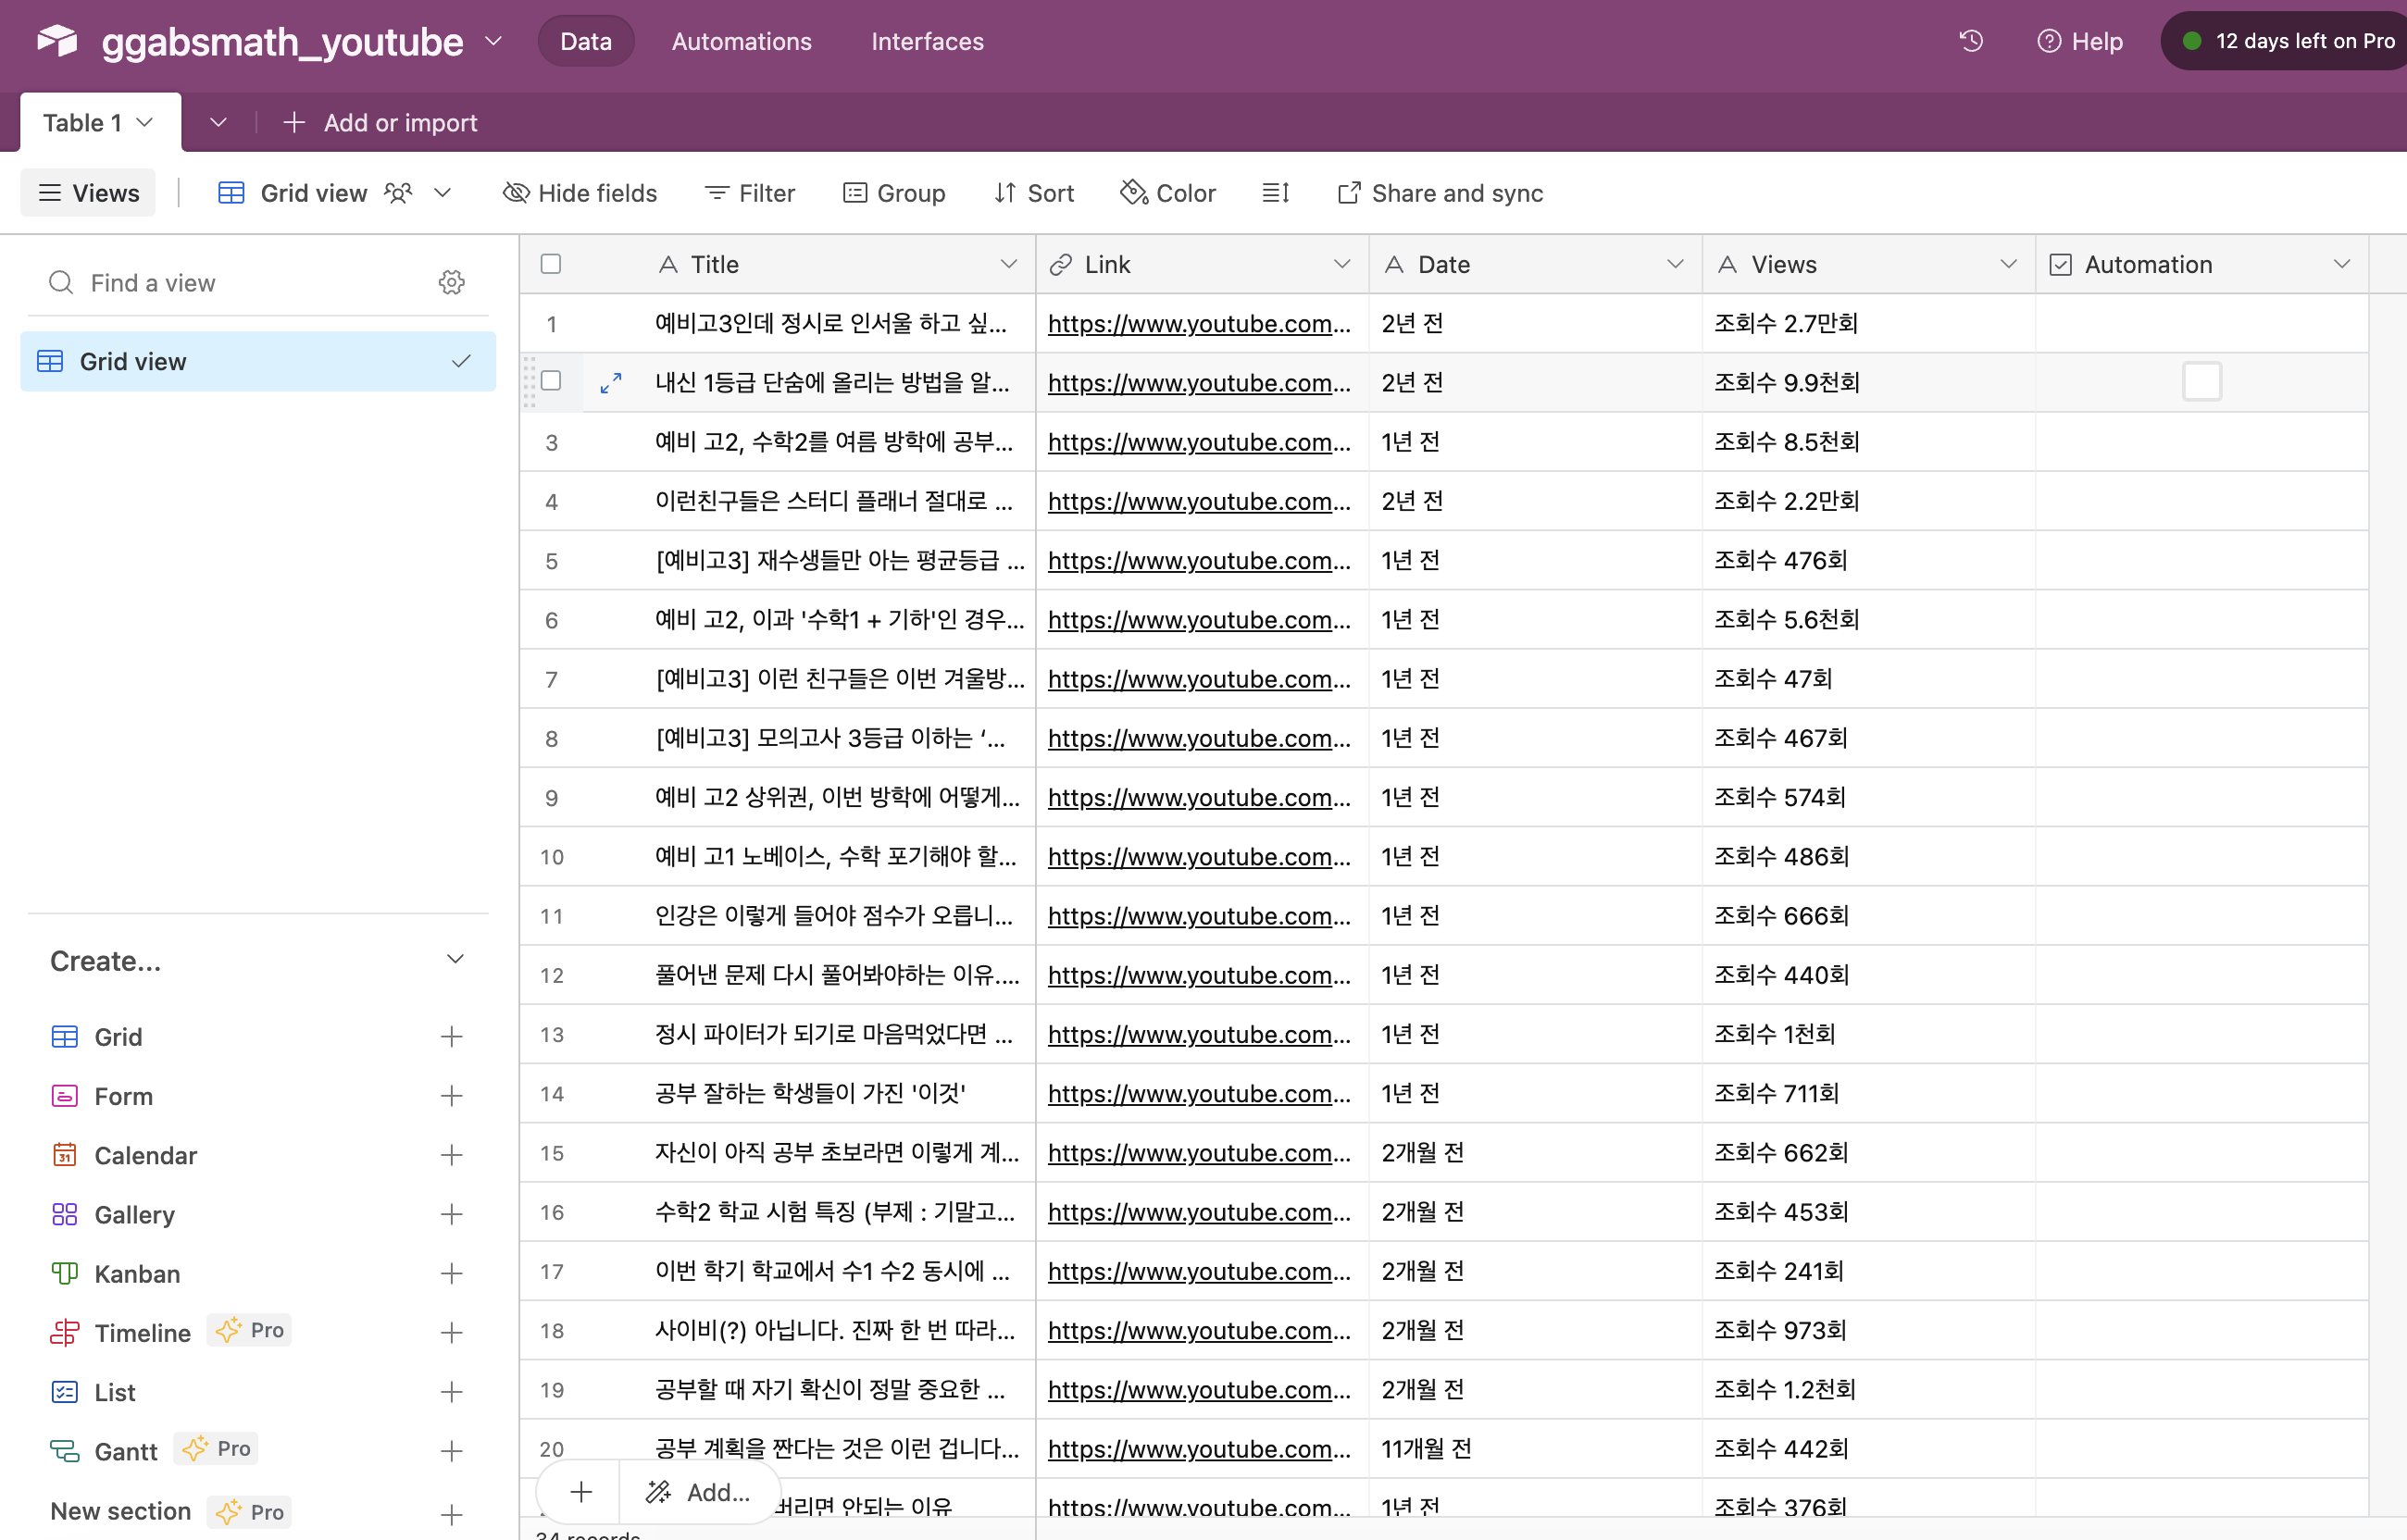Screen dimensions: 2407x1540
Task: Switch to the Automations tab
Action: 741,41
